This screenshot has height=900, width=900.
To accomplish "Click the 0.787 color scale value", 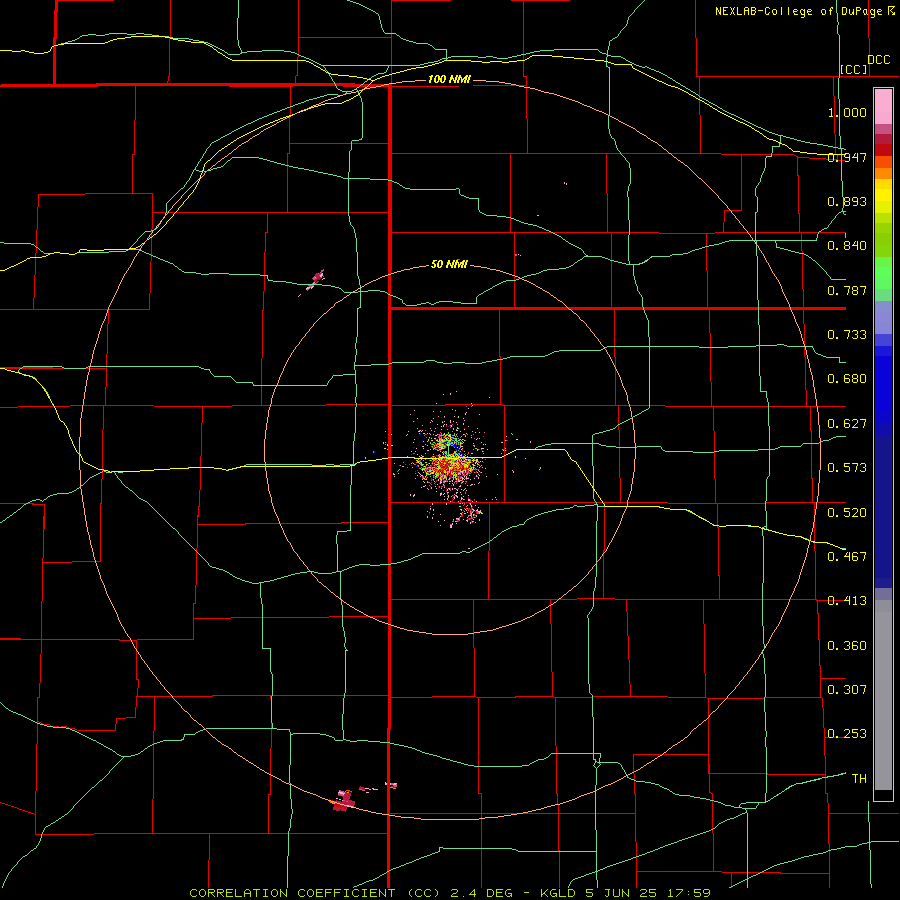I will pos(847,290).
